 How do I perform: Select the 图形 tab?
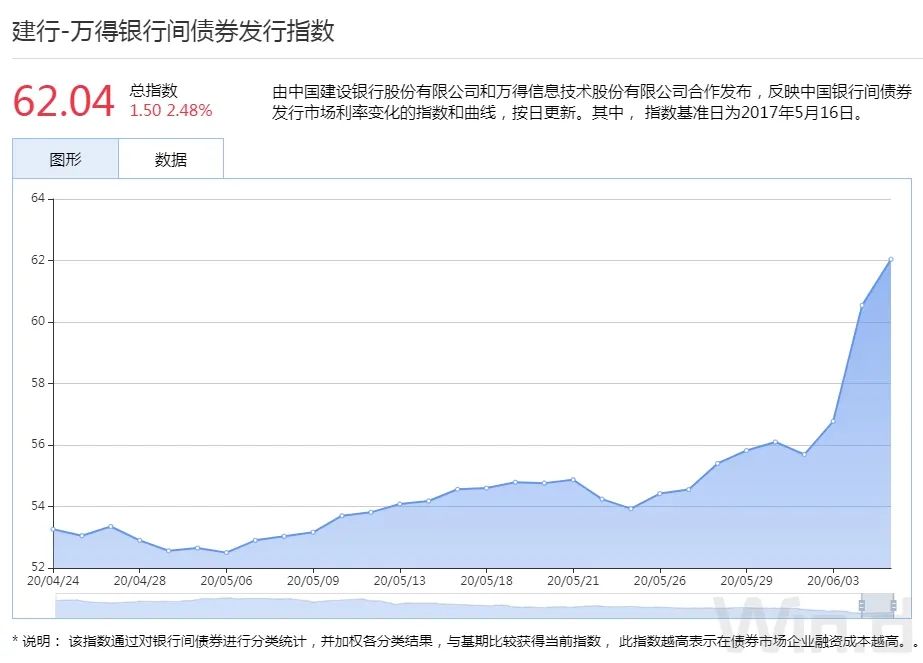(65, 158)
